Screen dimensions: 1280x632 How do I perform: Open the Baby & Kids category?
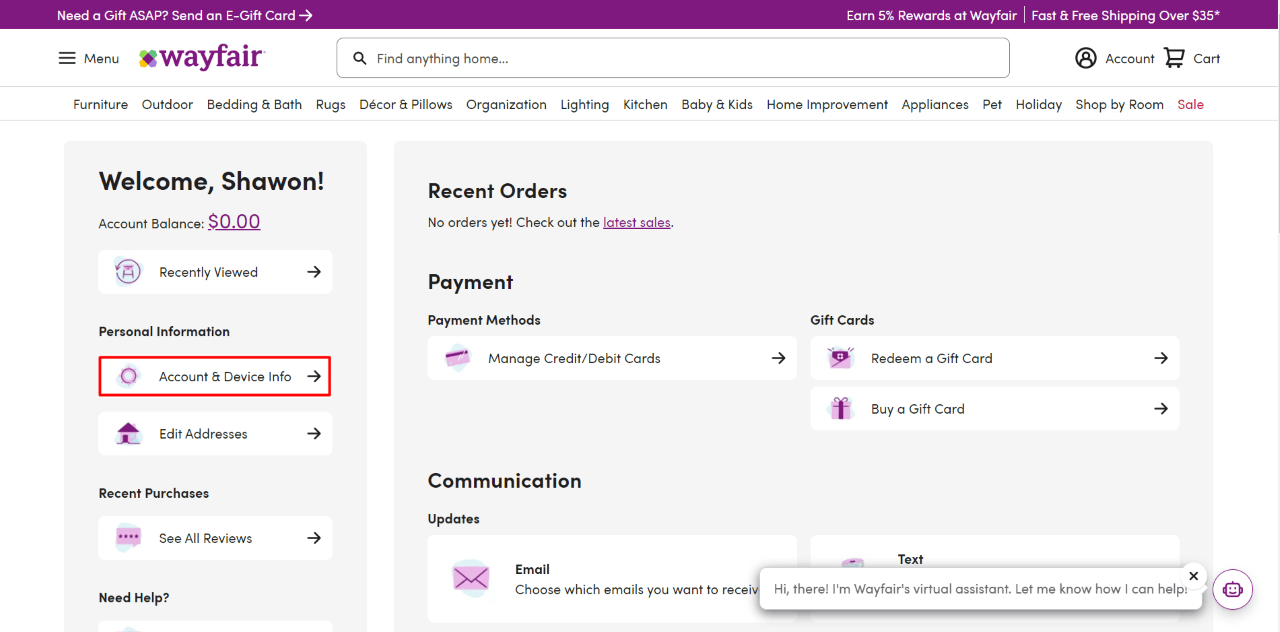pyautogui.click(x=717, y=104)
